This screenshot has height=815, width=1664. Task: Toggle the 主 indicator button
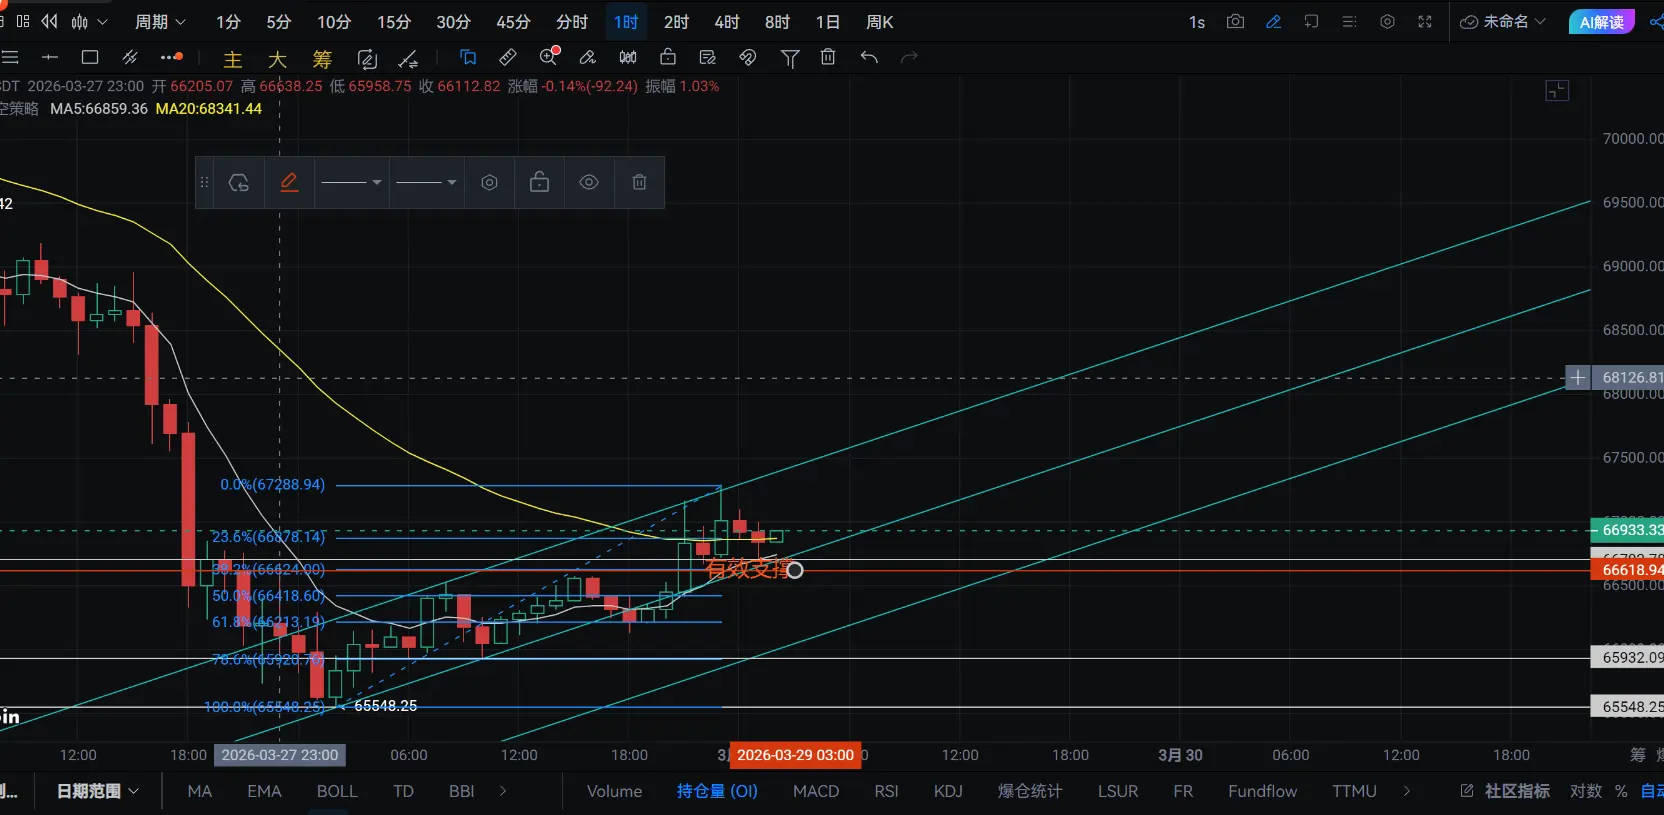click(x=233, y=59)
